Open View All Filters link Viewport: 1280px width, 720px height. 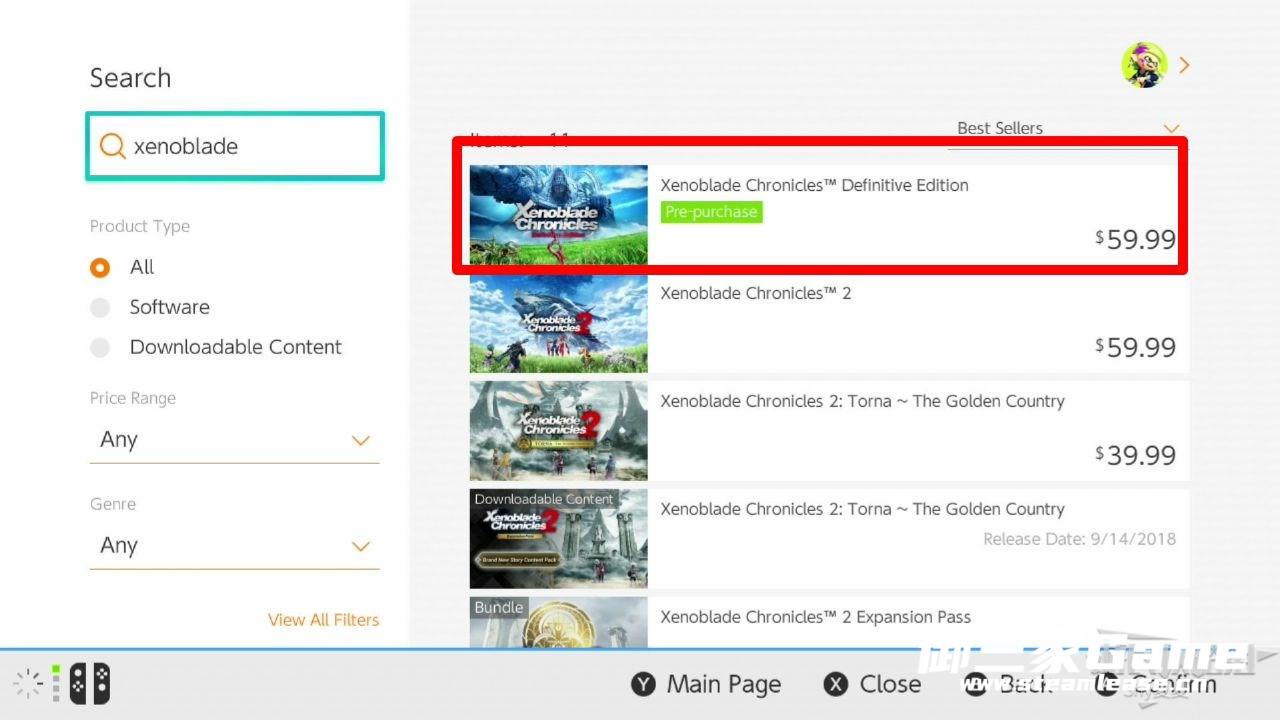323,620
